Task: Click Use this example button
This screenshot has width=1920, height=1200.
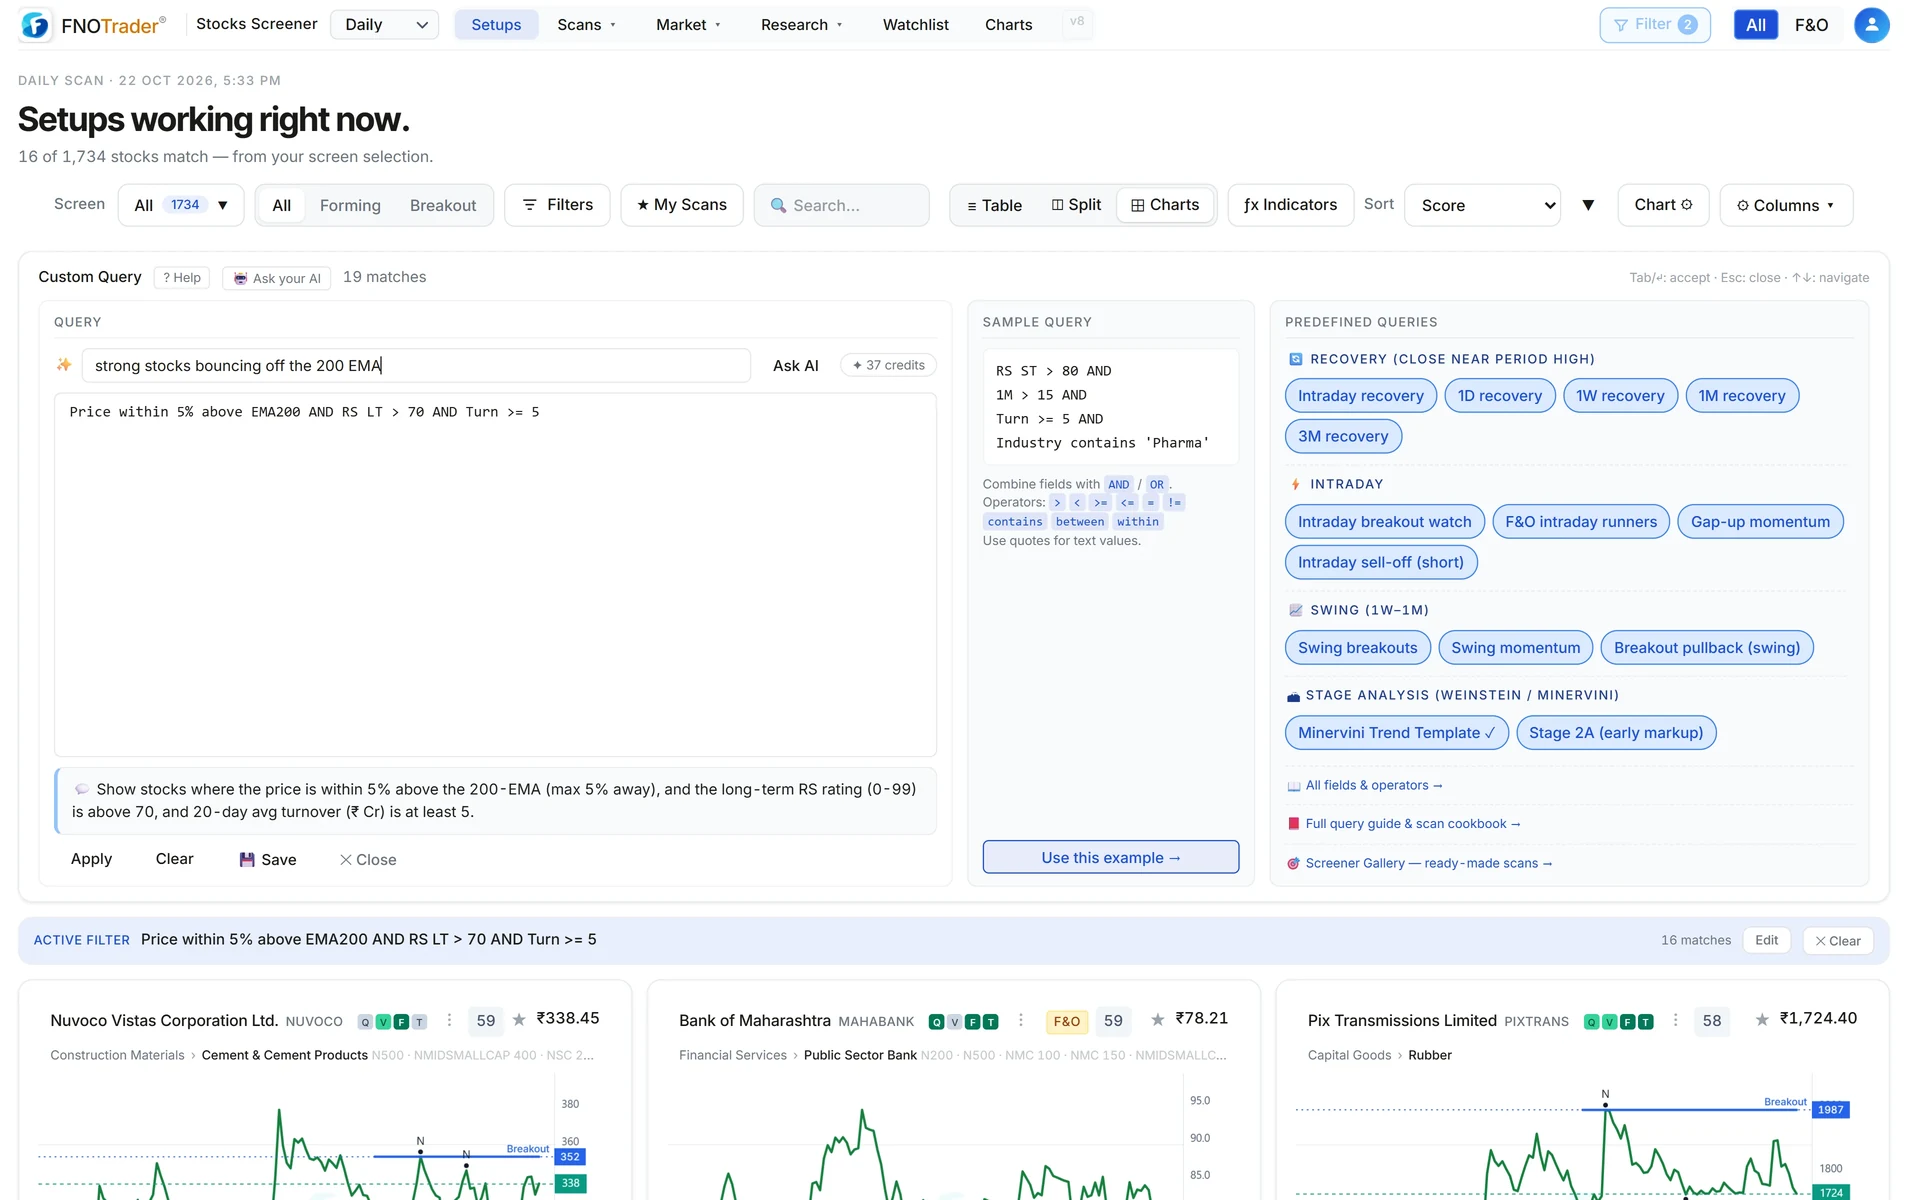Action: (1110, 857)
